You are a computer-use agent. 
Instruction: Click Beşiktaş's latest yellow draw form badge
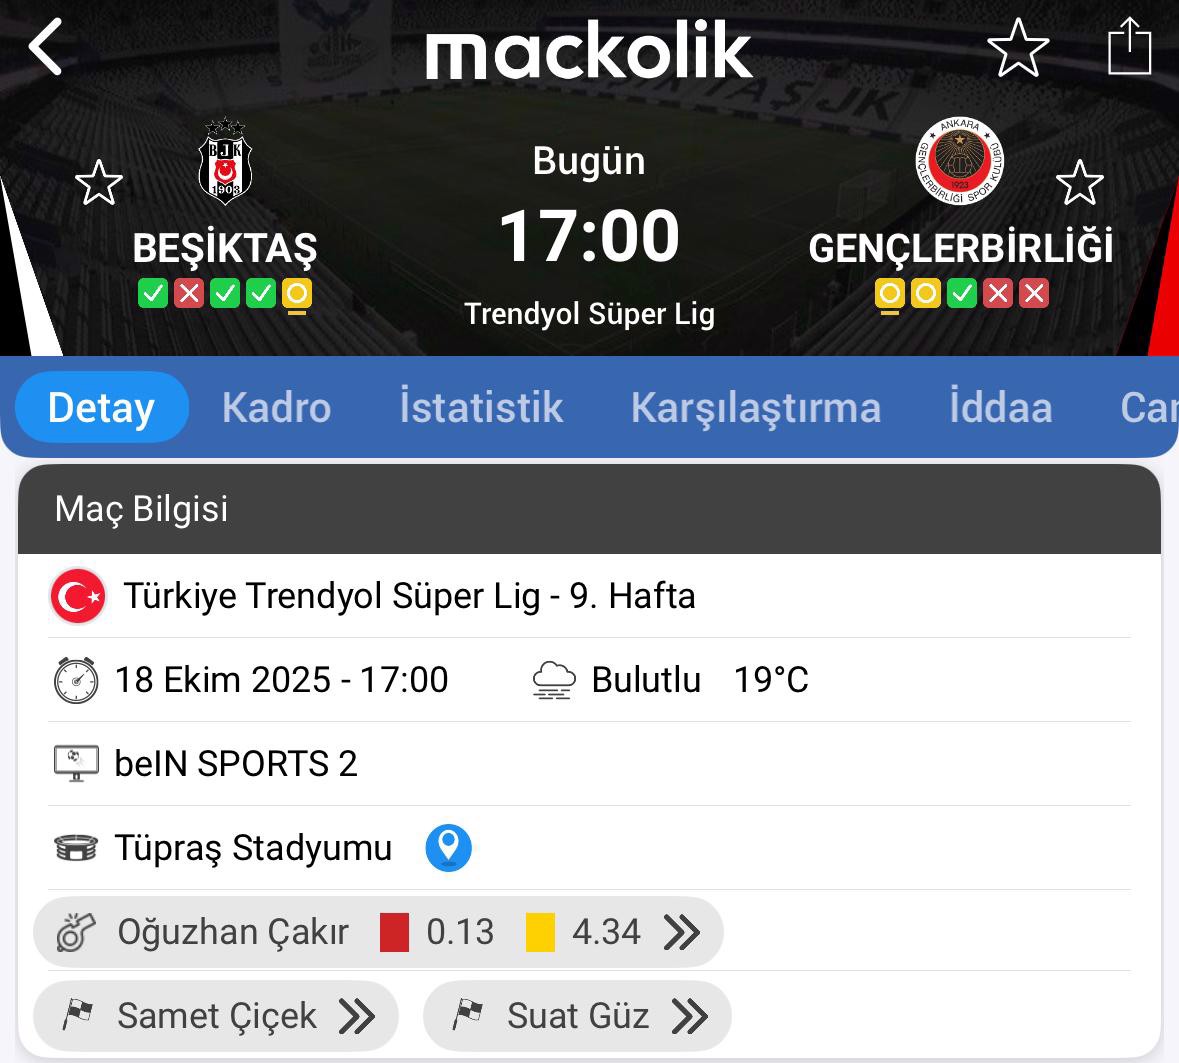point(297,294)
